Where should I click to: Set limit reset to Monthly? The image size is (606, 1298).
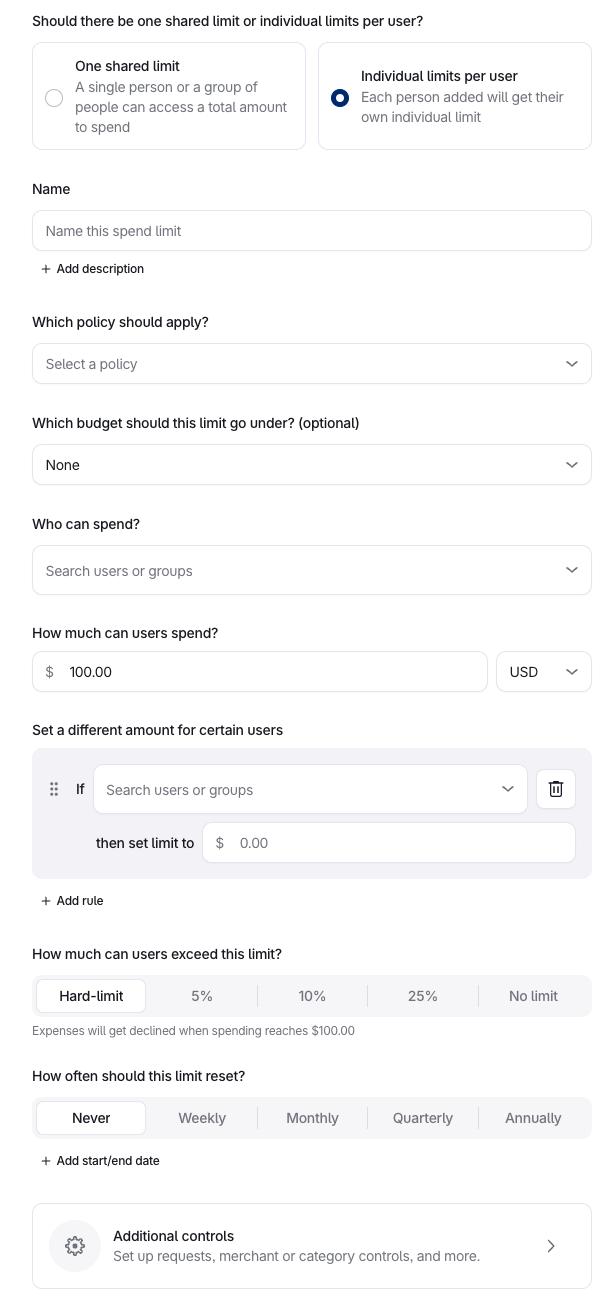(x=312, y=1118)
